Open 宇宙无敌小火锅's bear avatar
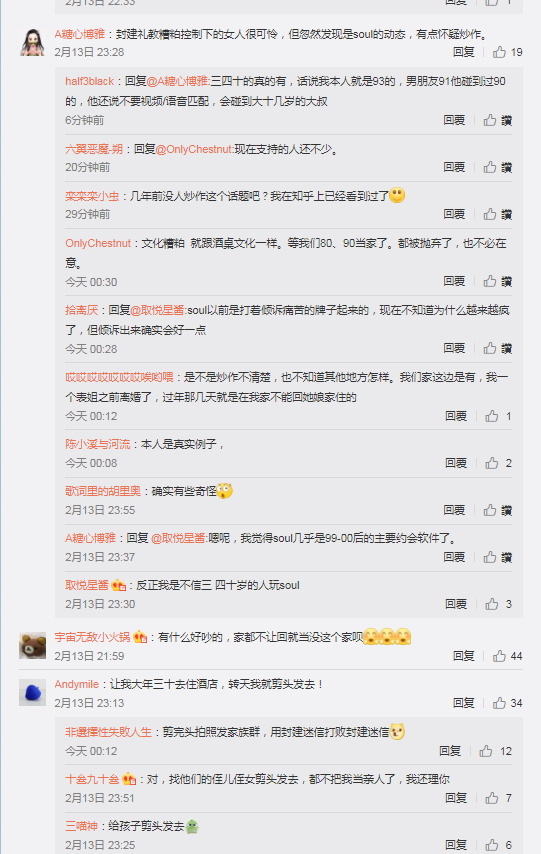This screenshot has height=854, width=541. 32,645
